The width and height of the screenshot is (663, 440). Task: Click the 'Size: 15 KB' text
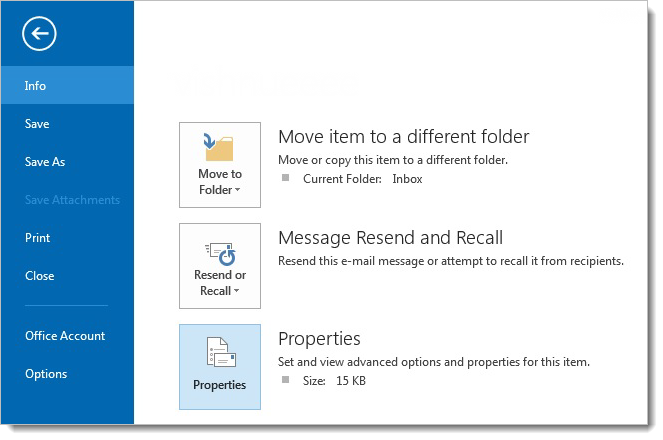tap(334, 381)
